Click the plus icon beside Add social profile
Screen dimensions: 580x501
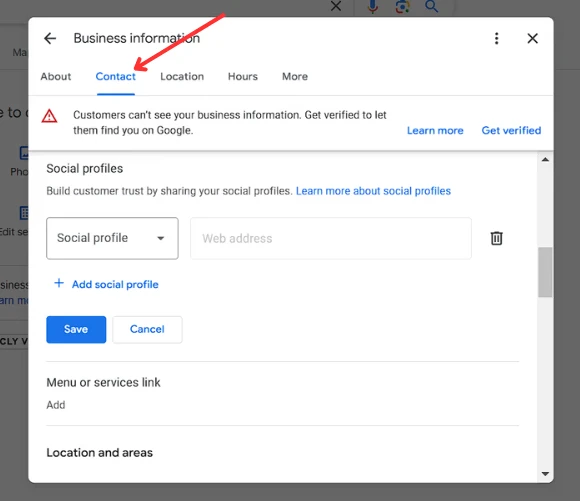pos(59,283)
